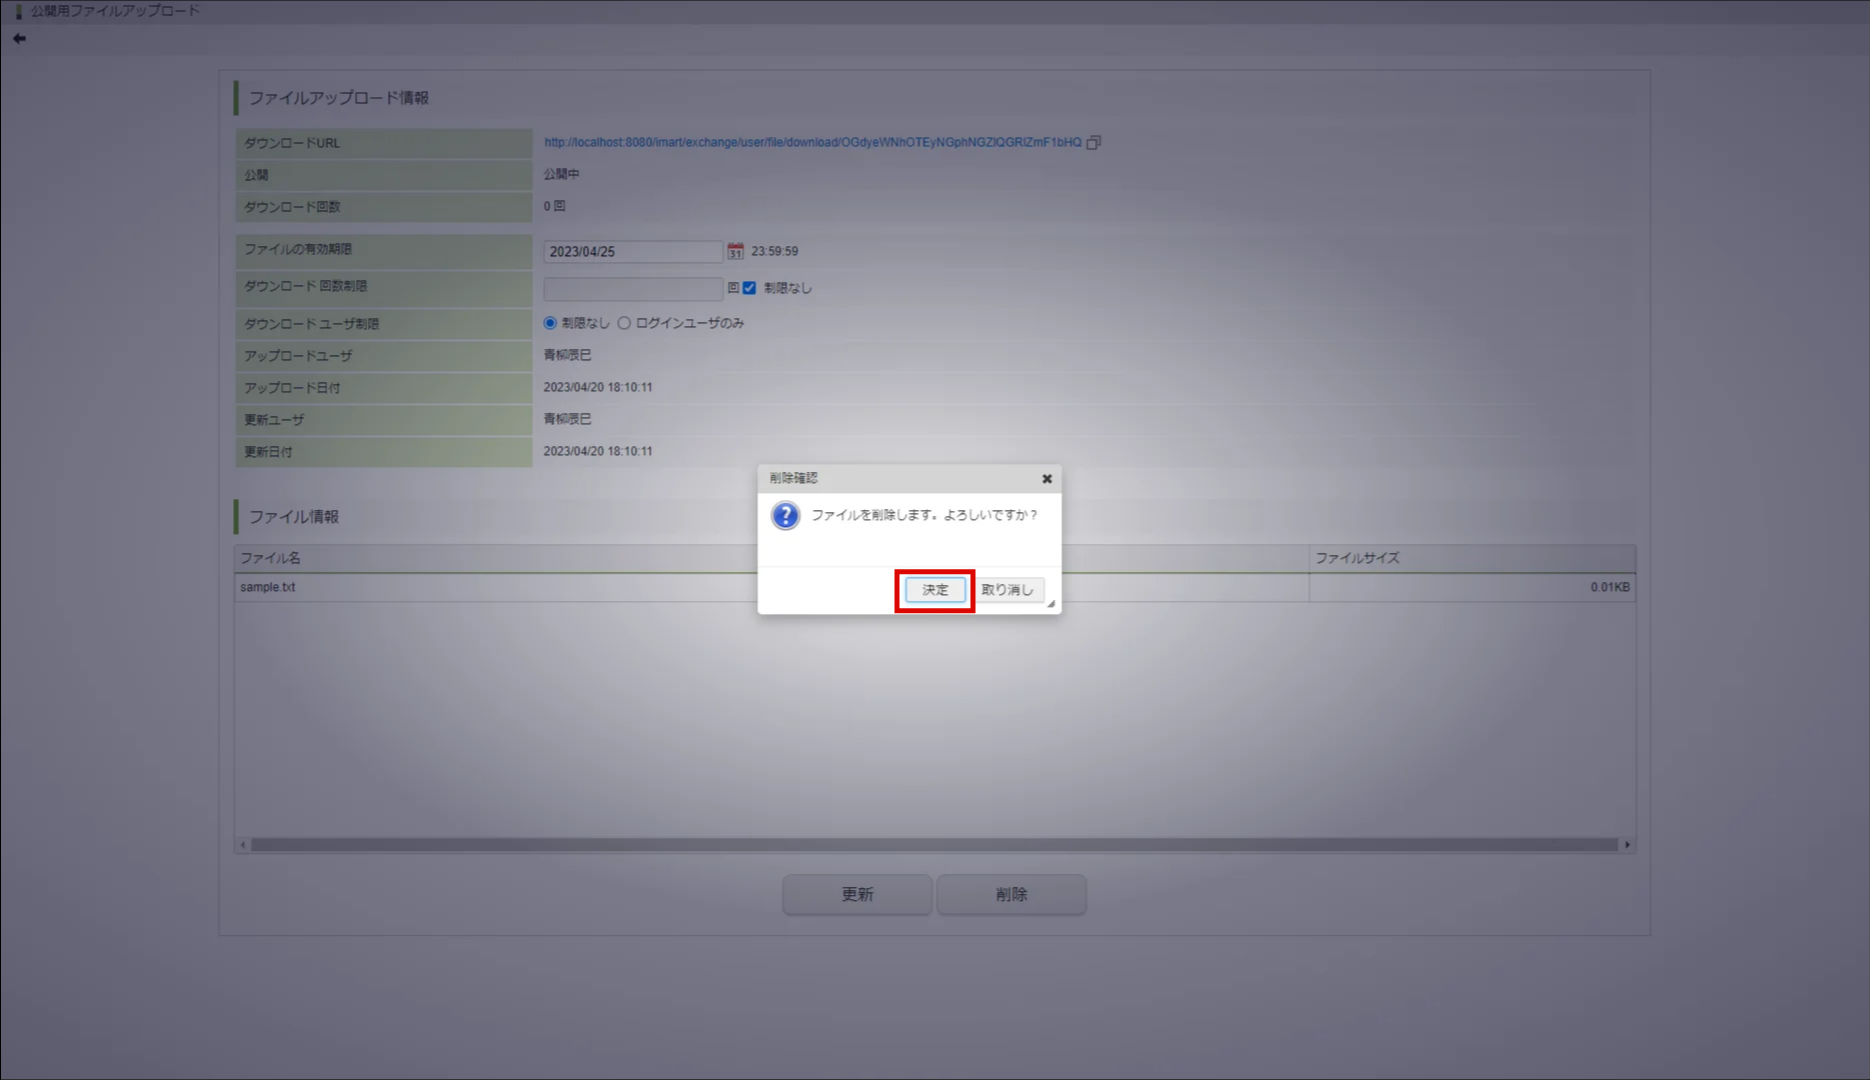Click the 更新日付 value 2023/04/20 18:10:11
The image size is (1870, 1080).
tap(598, 451)
